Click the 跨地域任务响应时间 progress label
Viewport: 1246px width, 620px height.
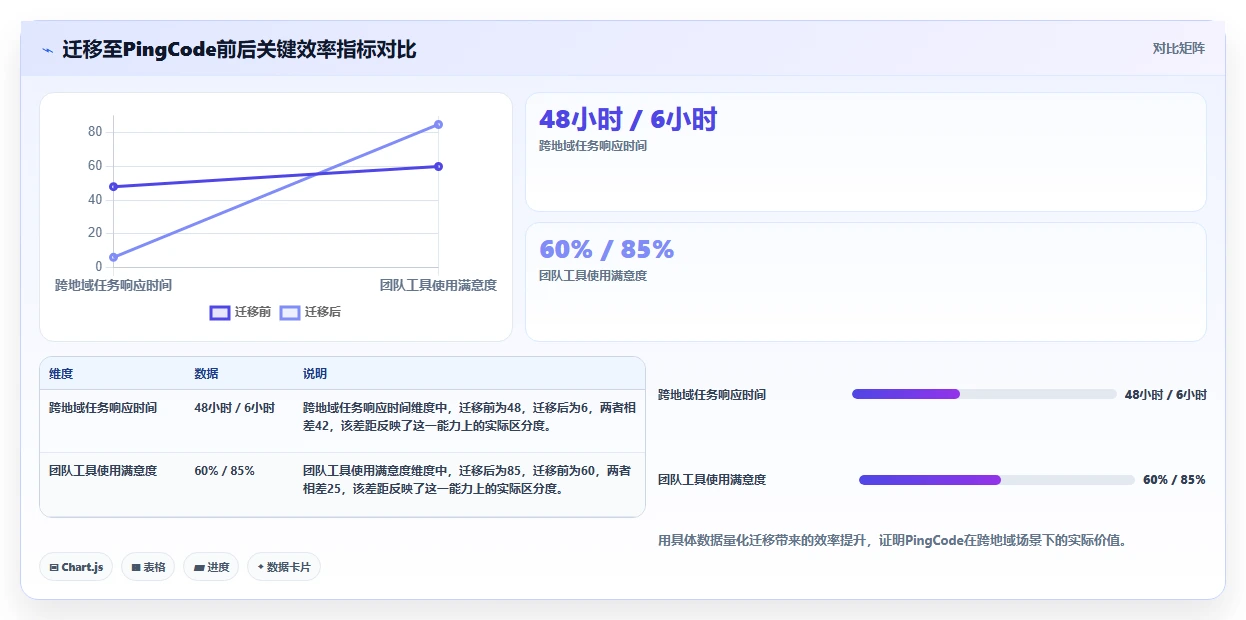pos(712,395)
